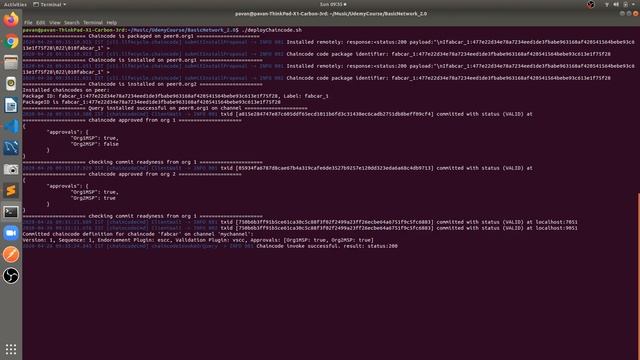Launch Postman from the dock
Screen dimensions: 640x360
(x=11, y=254)
